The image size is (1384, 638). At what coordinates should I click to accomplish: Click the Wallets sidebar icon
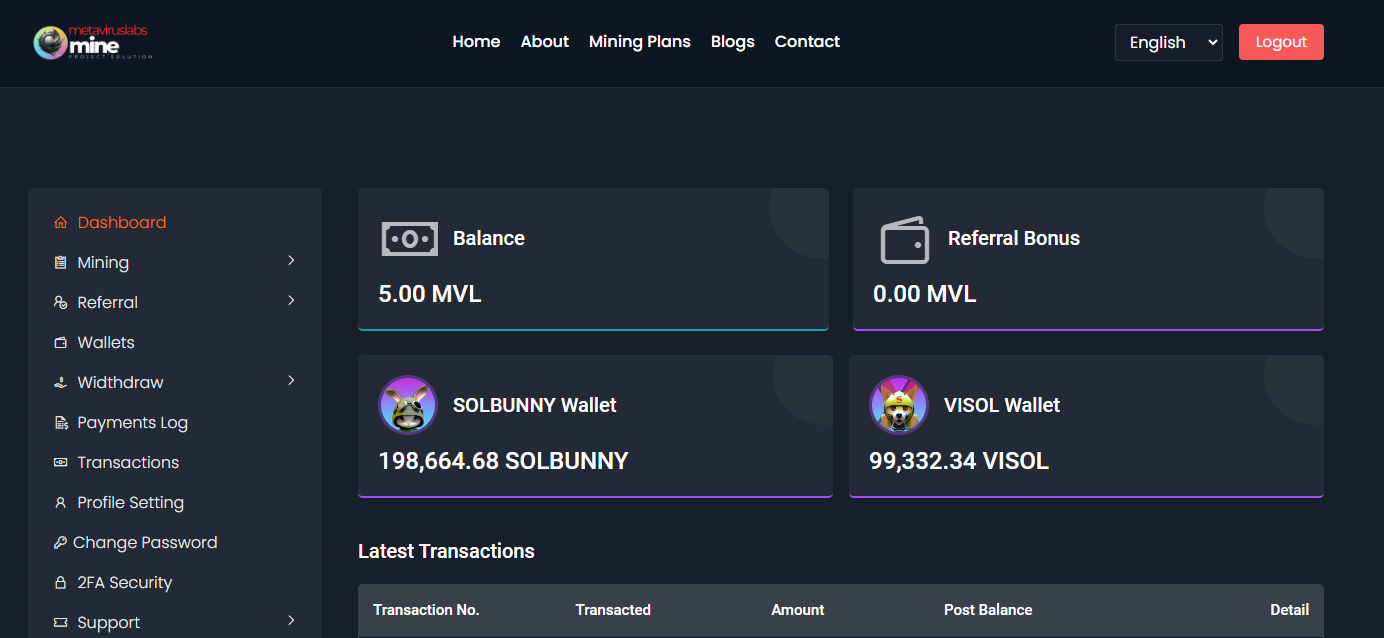[x=60, y=342]
